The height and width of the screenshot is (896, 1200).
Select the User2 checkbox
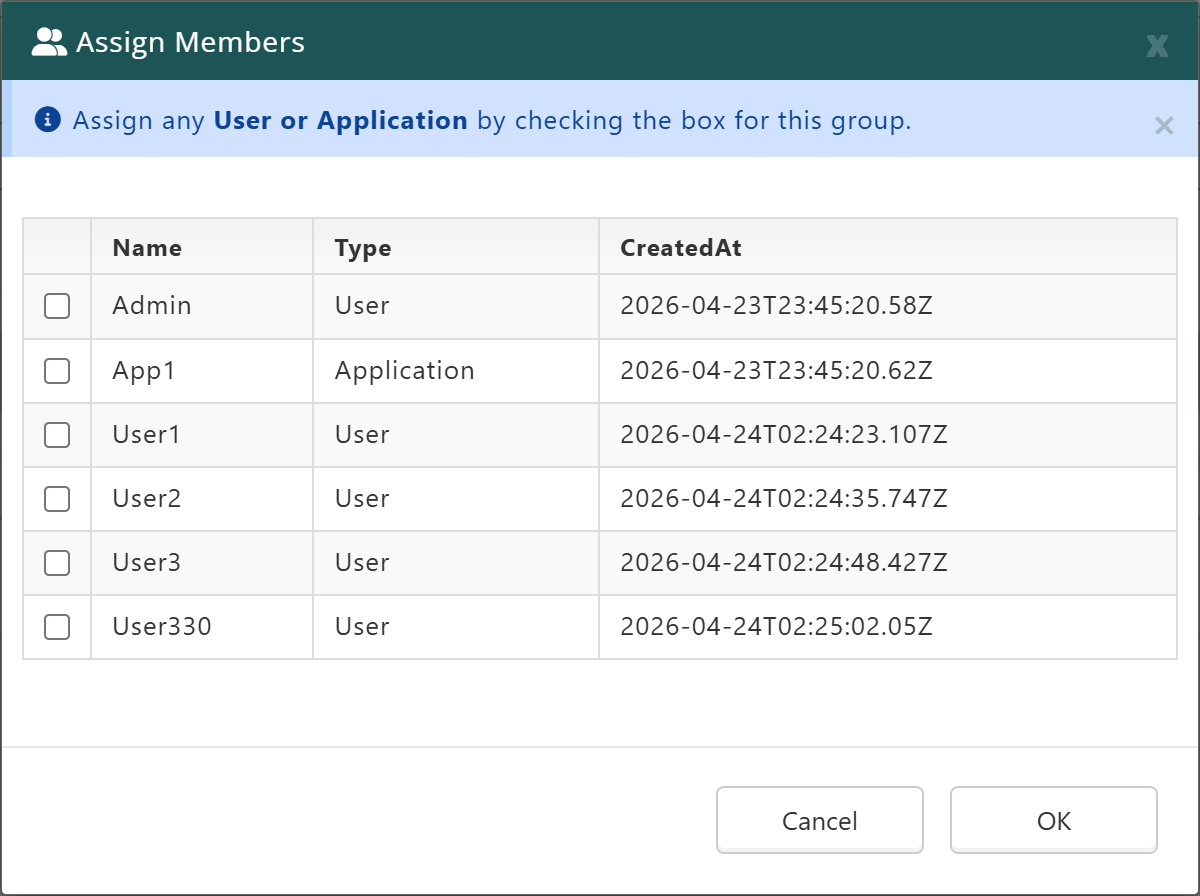click(x=57, y=499)
